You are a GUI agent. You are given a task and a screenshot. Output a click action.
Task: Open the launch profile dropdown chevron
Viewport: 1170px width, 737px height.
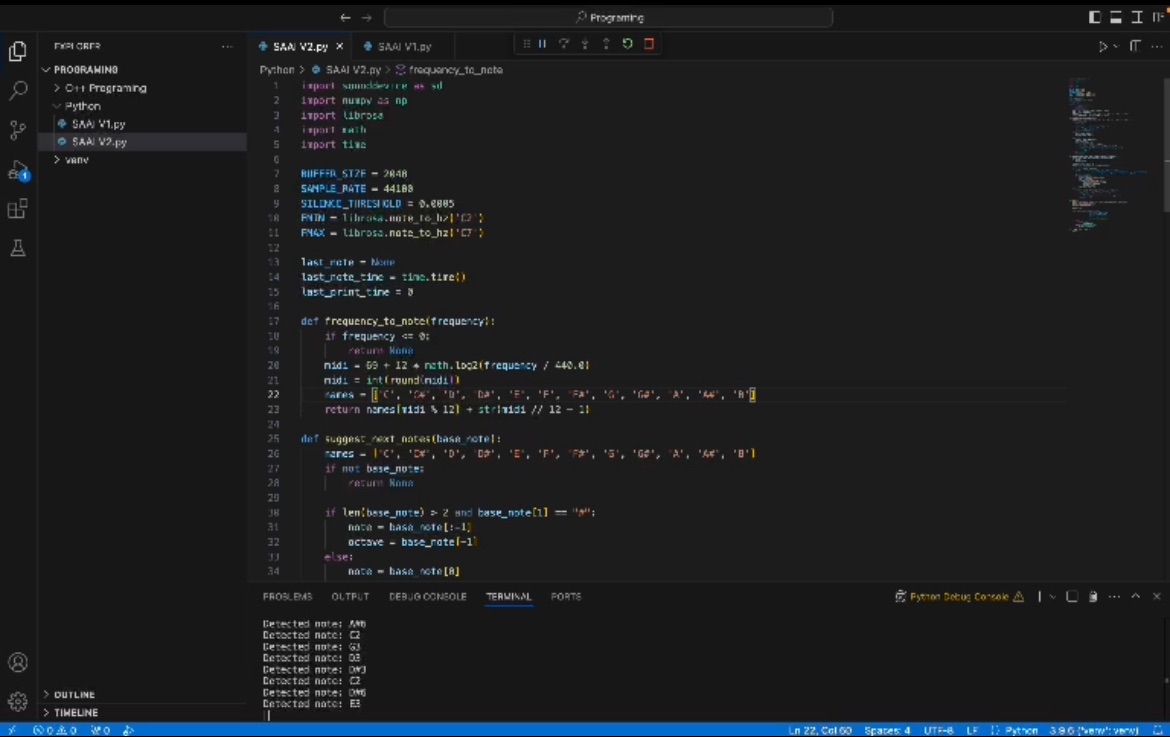(1053, 597)
